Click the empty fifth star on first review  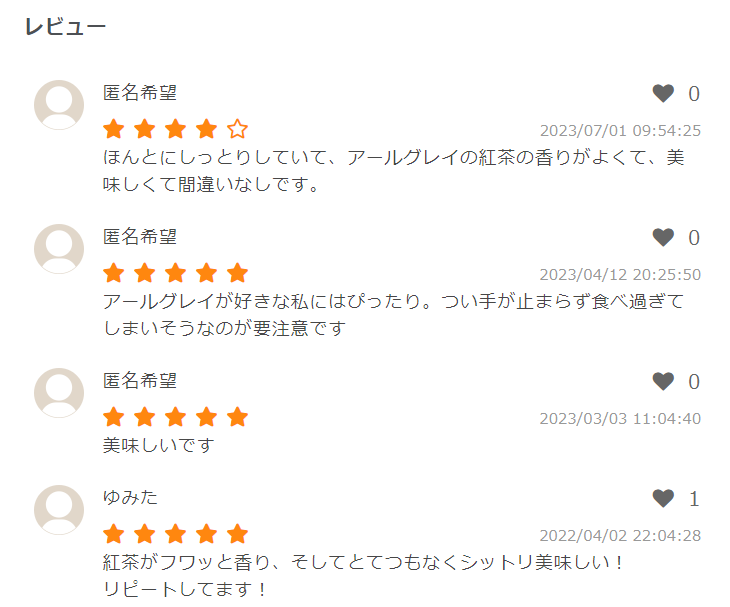pos(237,129)
